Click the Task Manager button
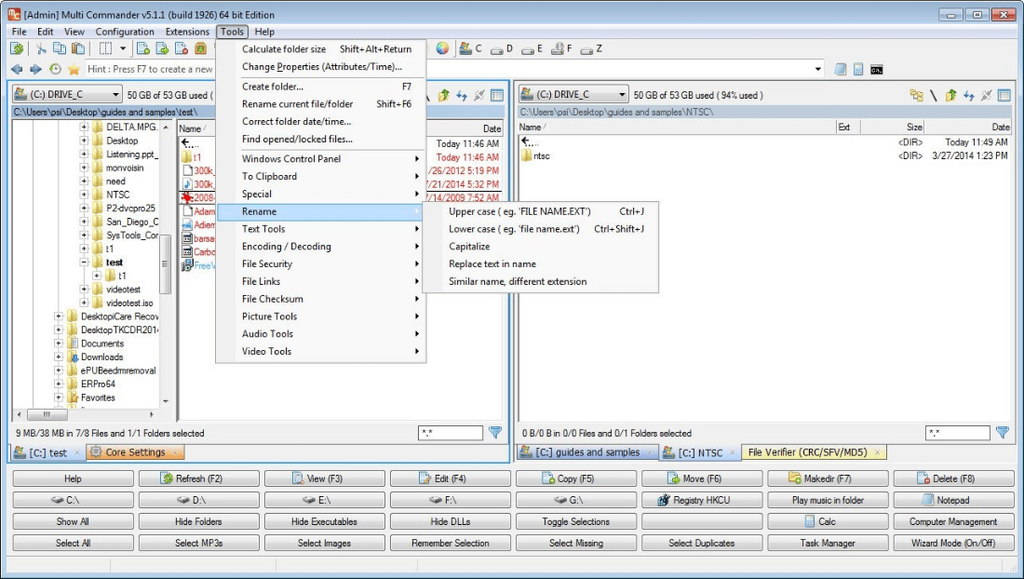 827,543
